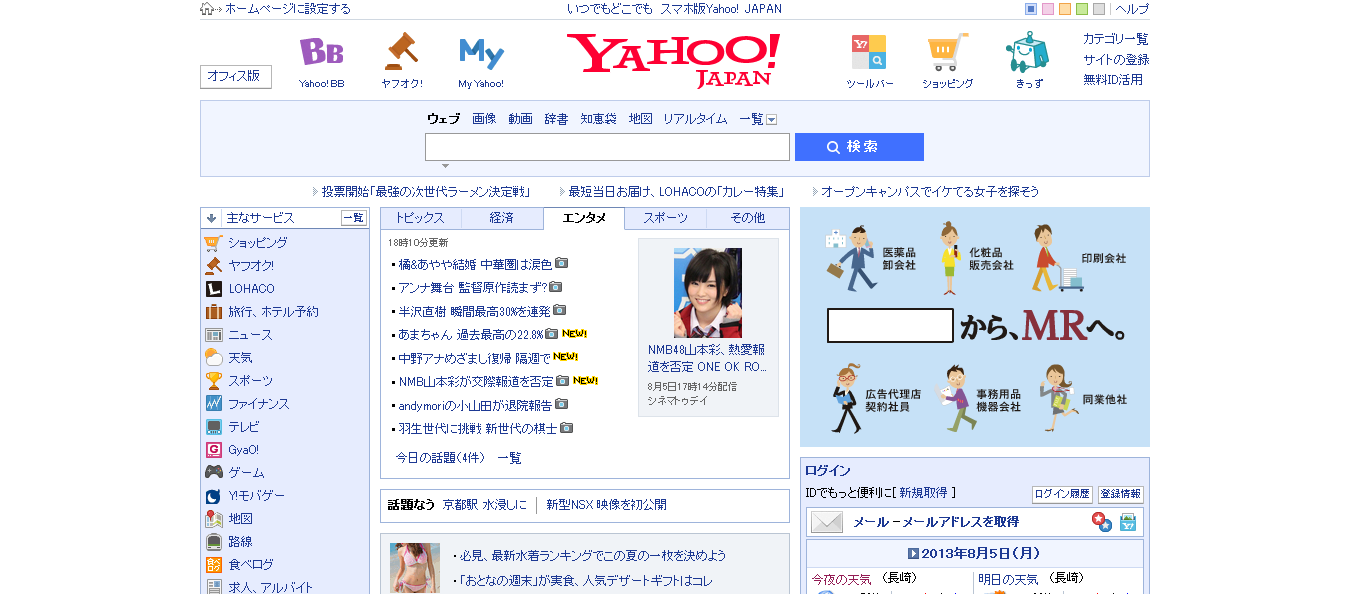Click the LOHACO icon in sidebar
Image resolution: width=1349 pixels, height=594 pixels.
click(213, 289)
